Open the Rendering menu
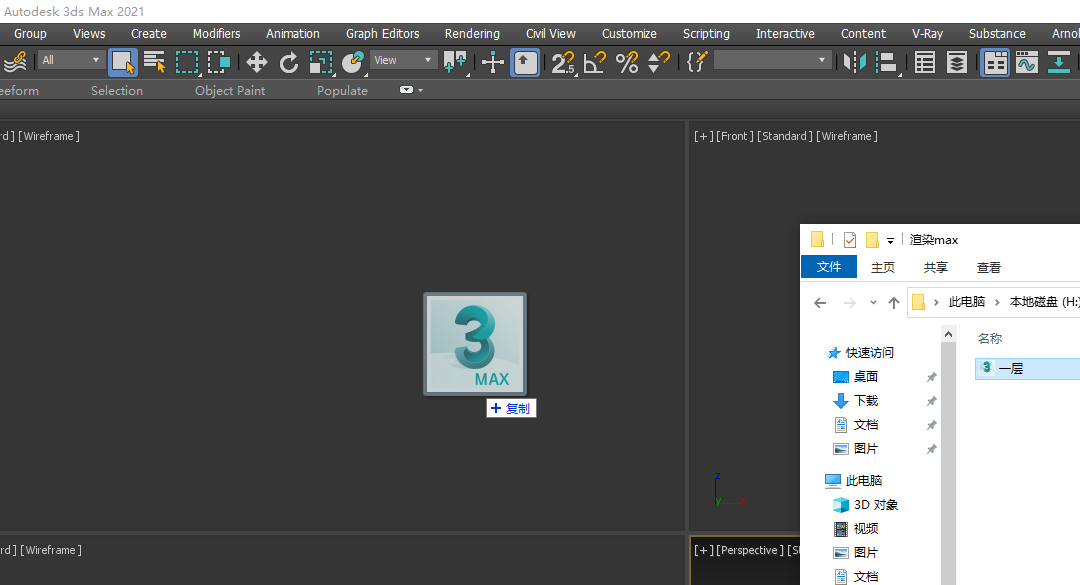The width and height of the screenshot is (1080, 585). click(x=472, y=34)
